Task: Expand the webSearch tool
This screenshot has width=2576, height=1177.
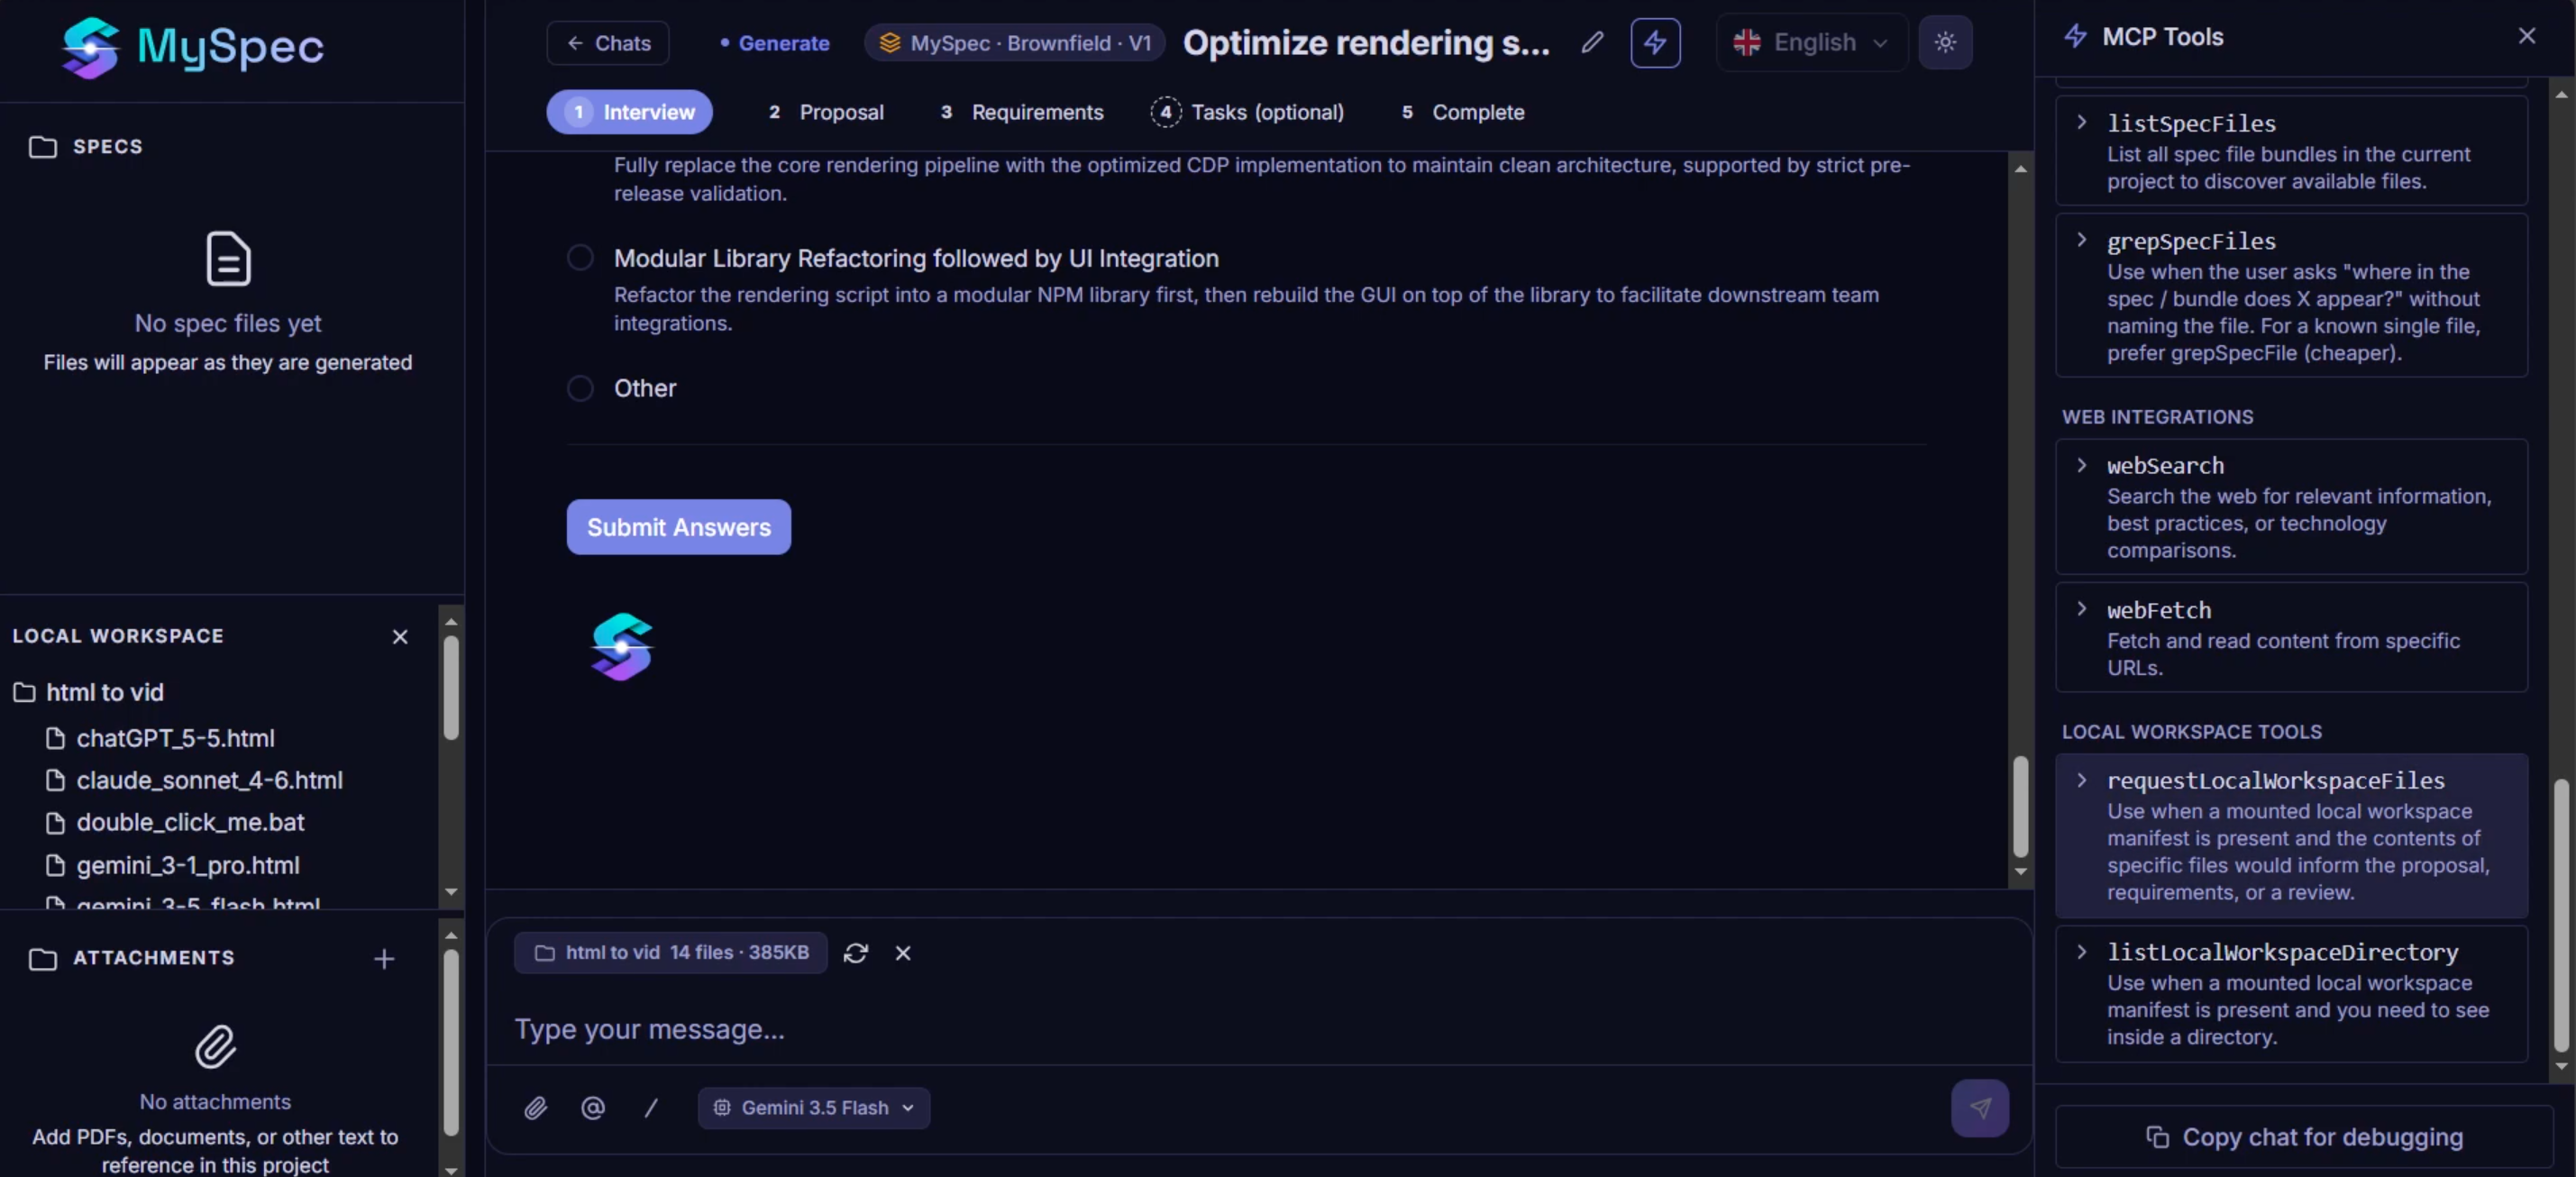Action: tap(2081, 465)
